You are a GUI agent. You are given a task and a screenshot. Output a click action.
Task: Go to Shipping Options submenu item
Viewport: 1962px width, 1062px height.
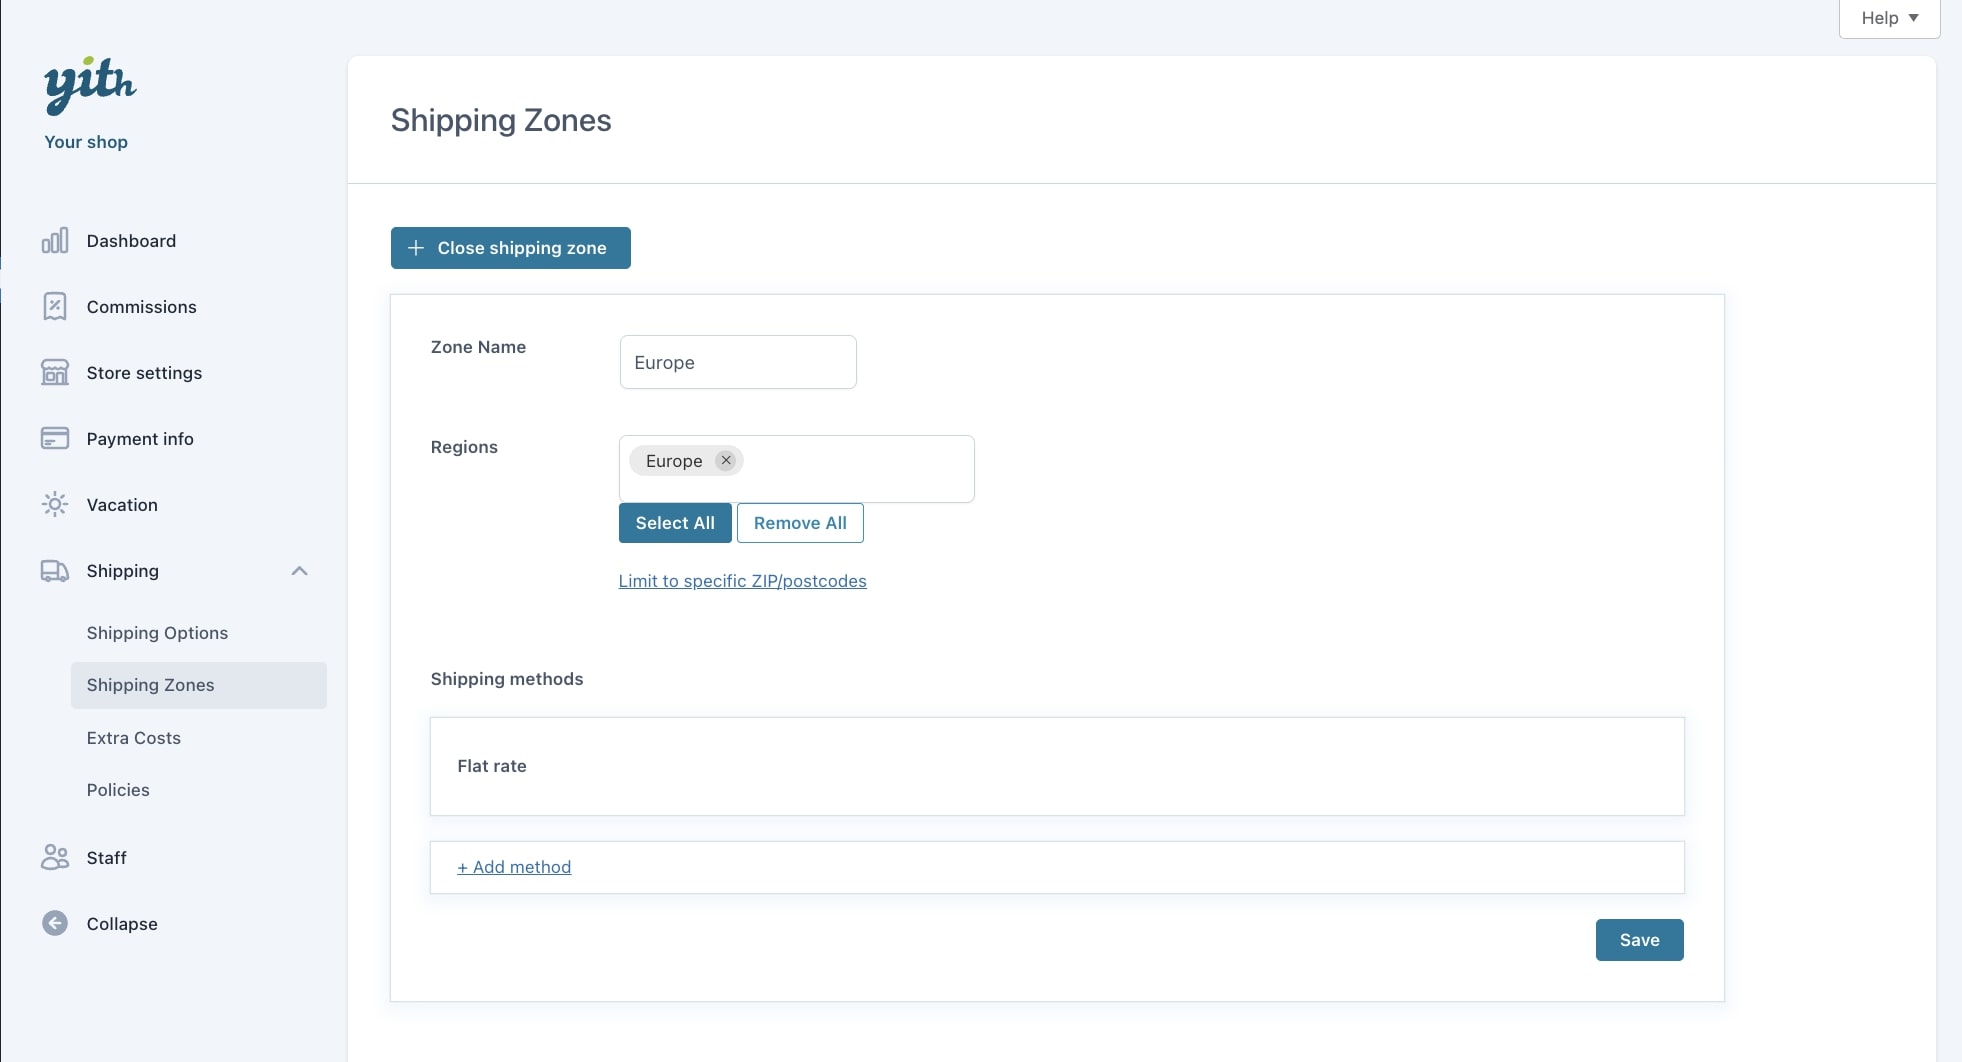[x=157, y=633]
